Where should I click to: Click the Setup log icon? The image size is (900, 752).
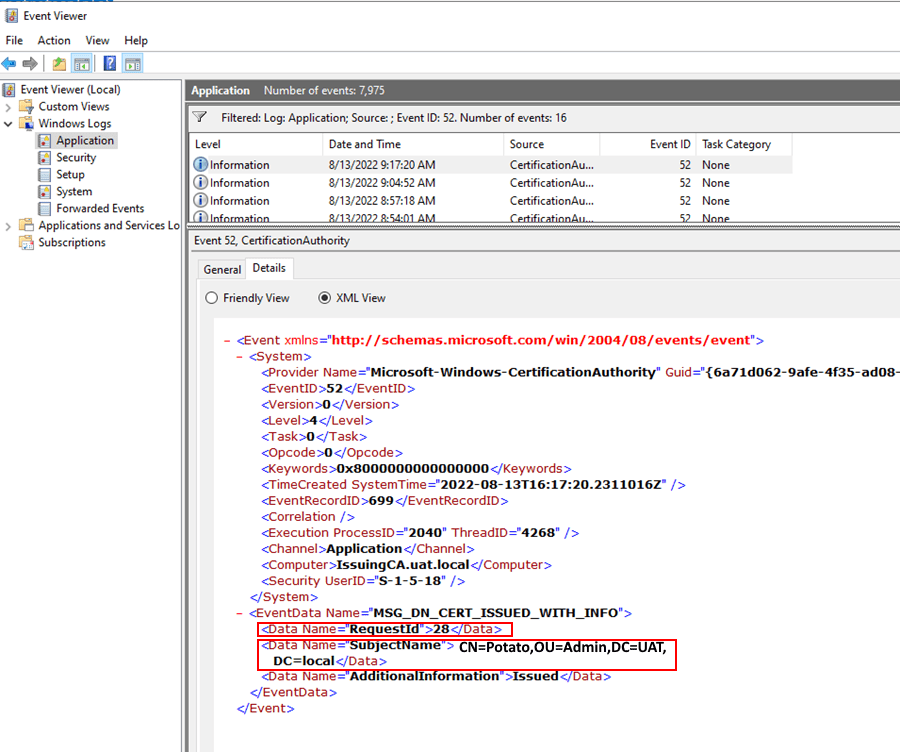pyautogui.click(x=44, y=175)
